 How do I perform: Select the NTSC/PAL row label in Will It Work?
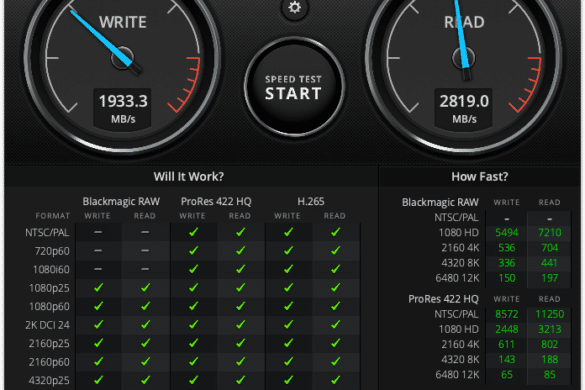pos(47,233)
